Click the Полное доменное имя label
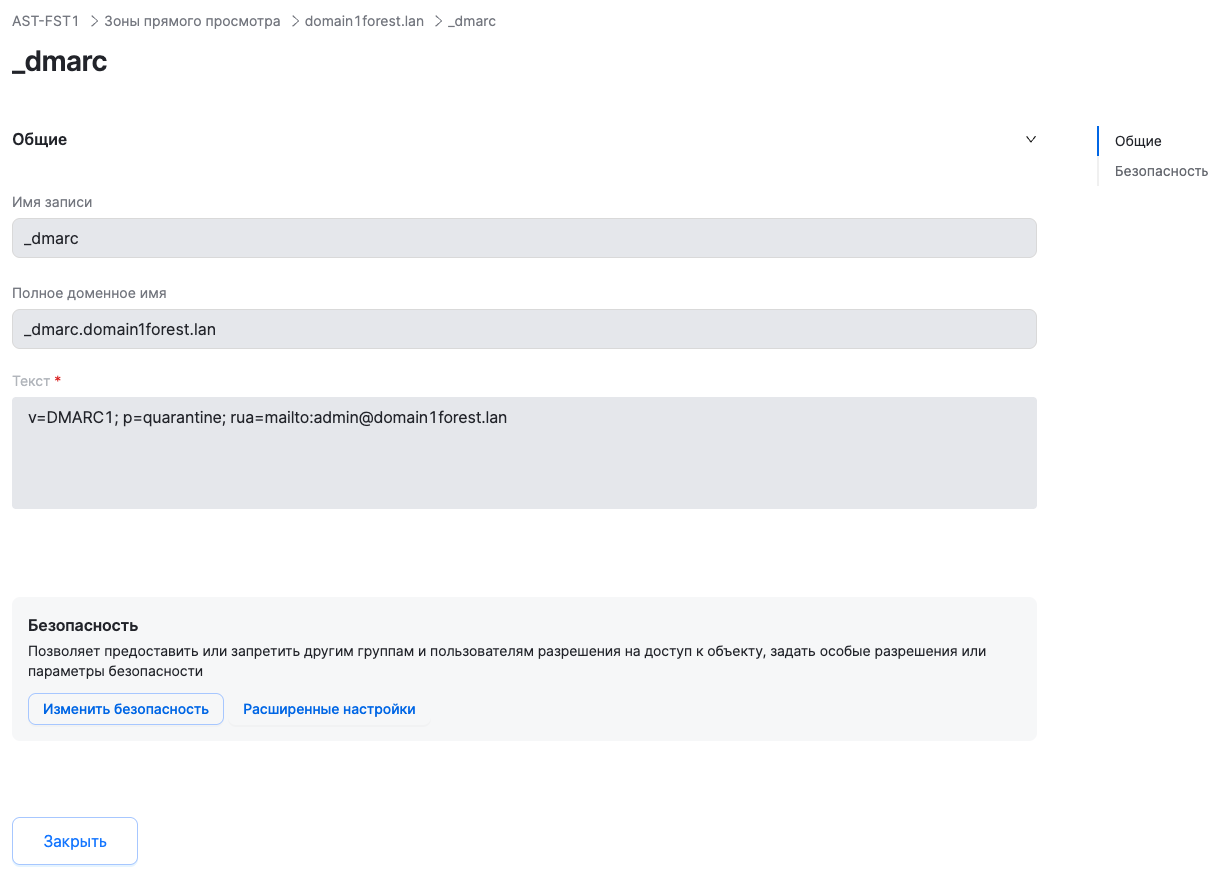1224x882 pixels. (89, 294)
